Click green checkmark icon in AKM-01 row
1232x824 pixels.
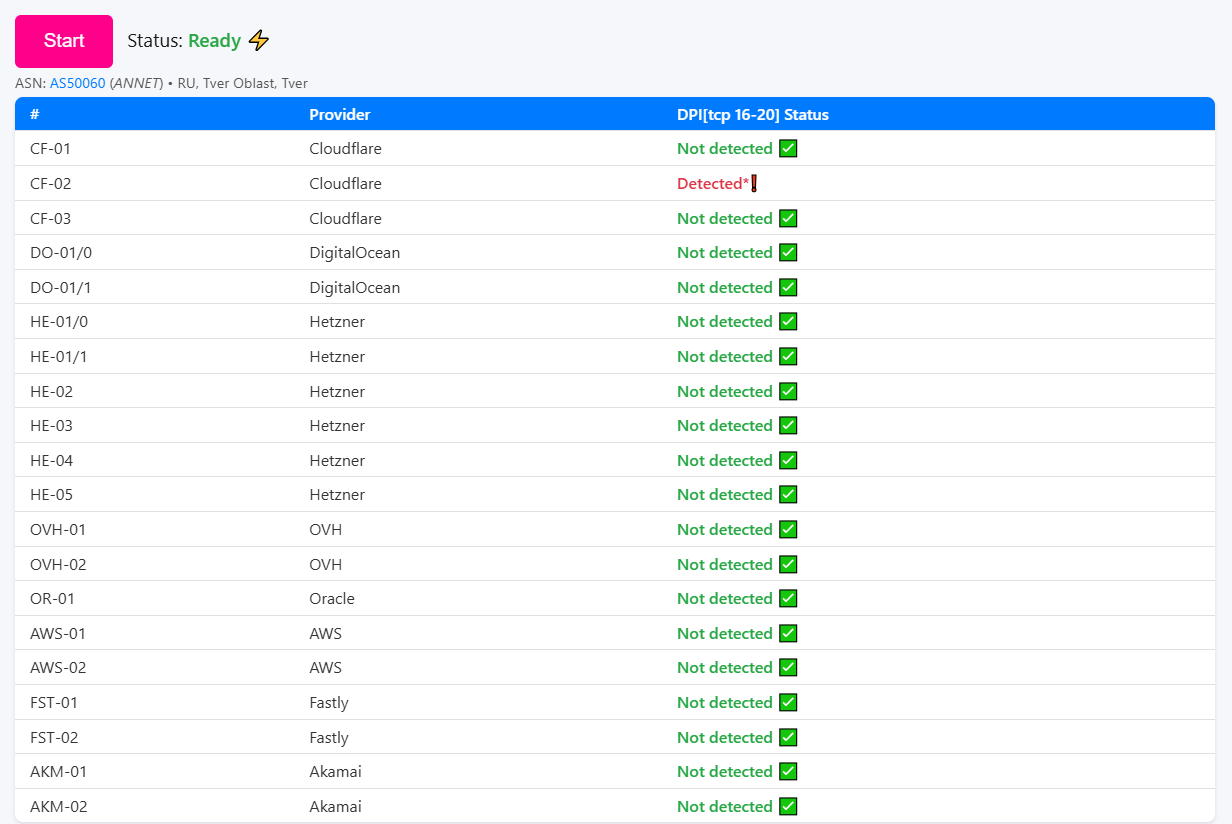coord(788,772)
